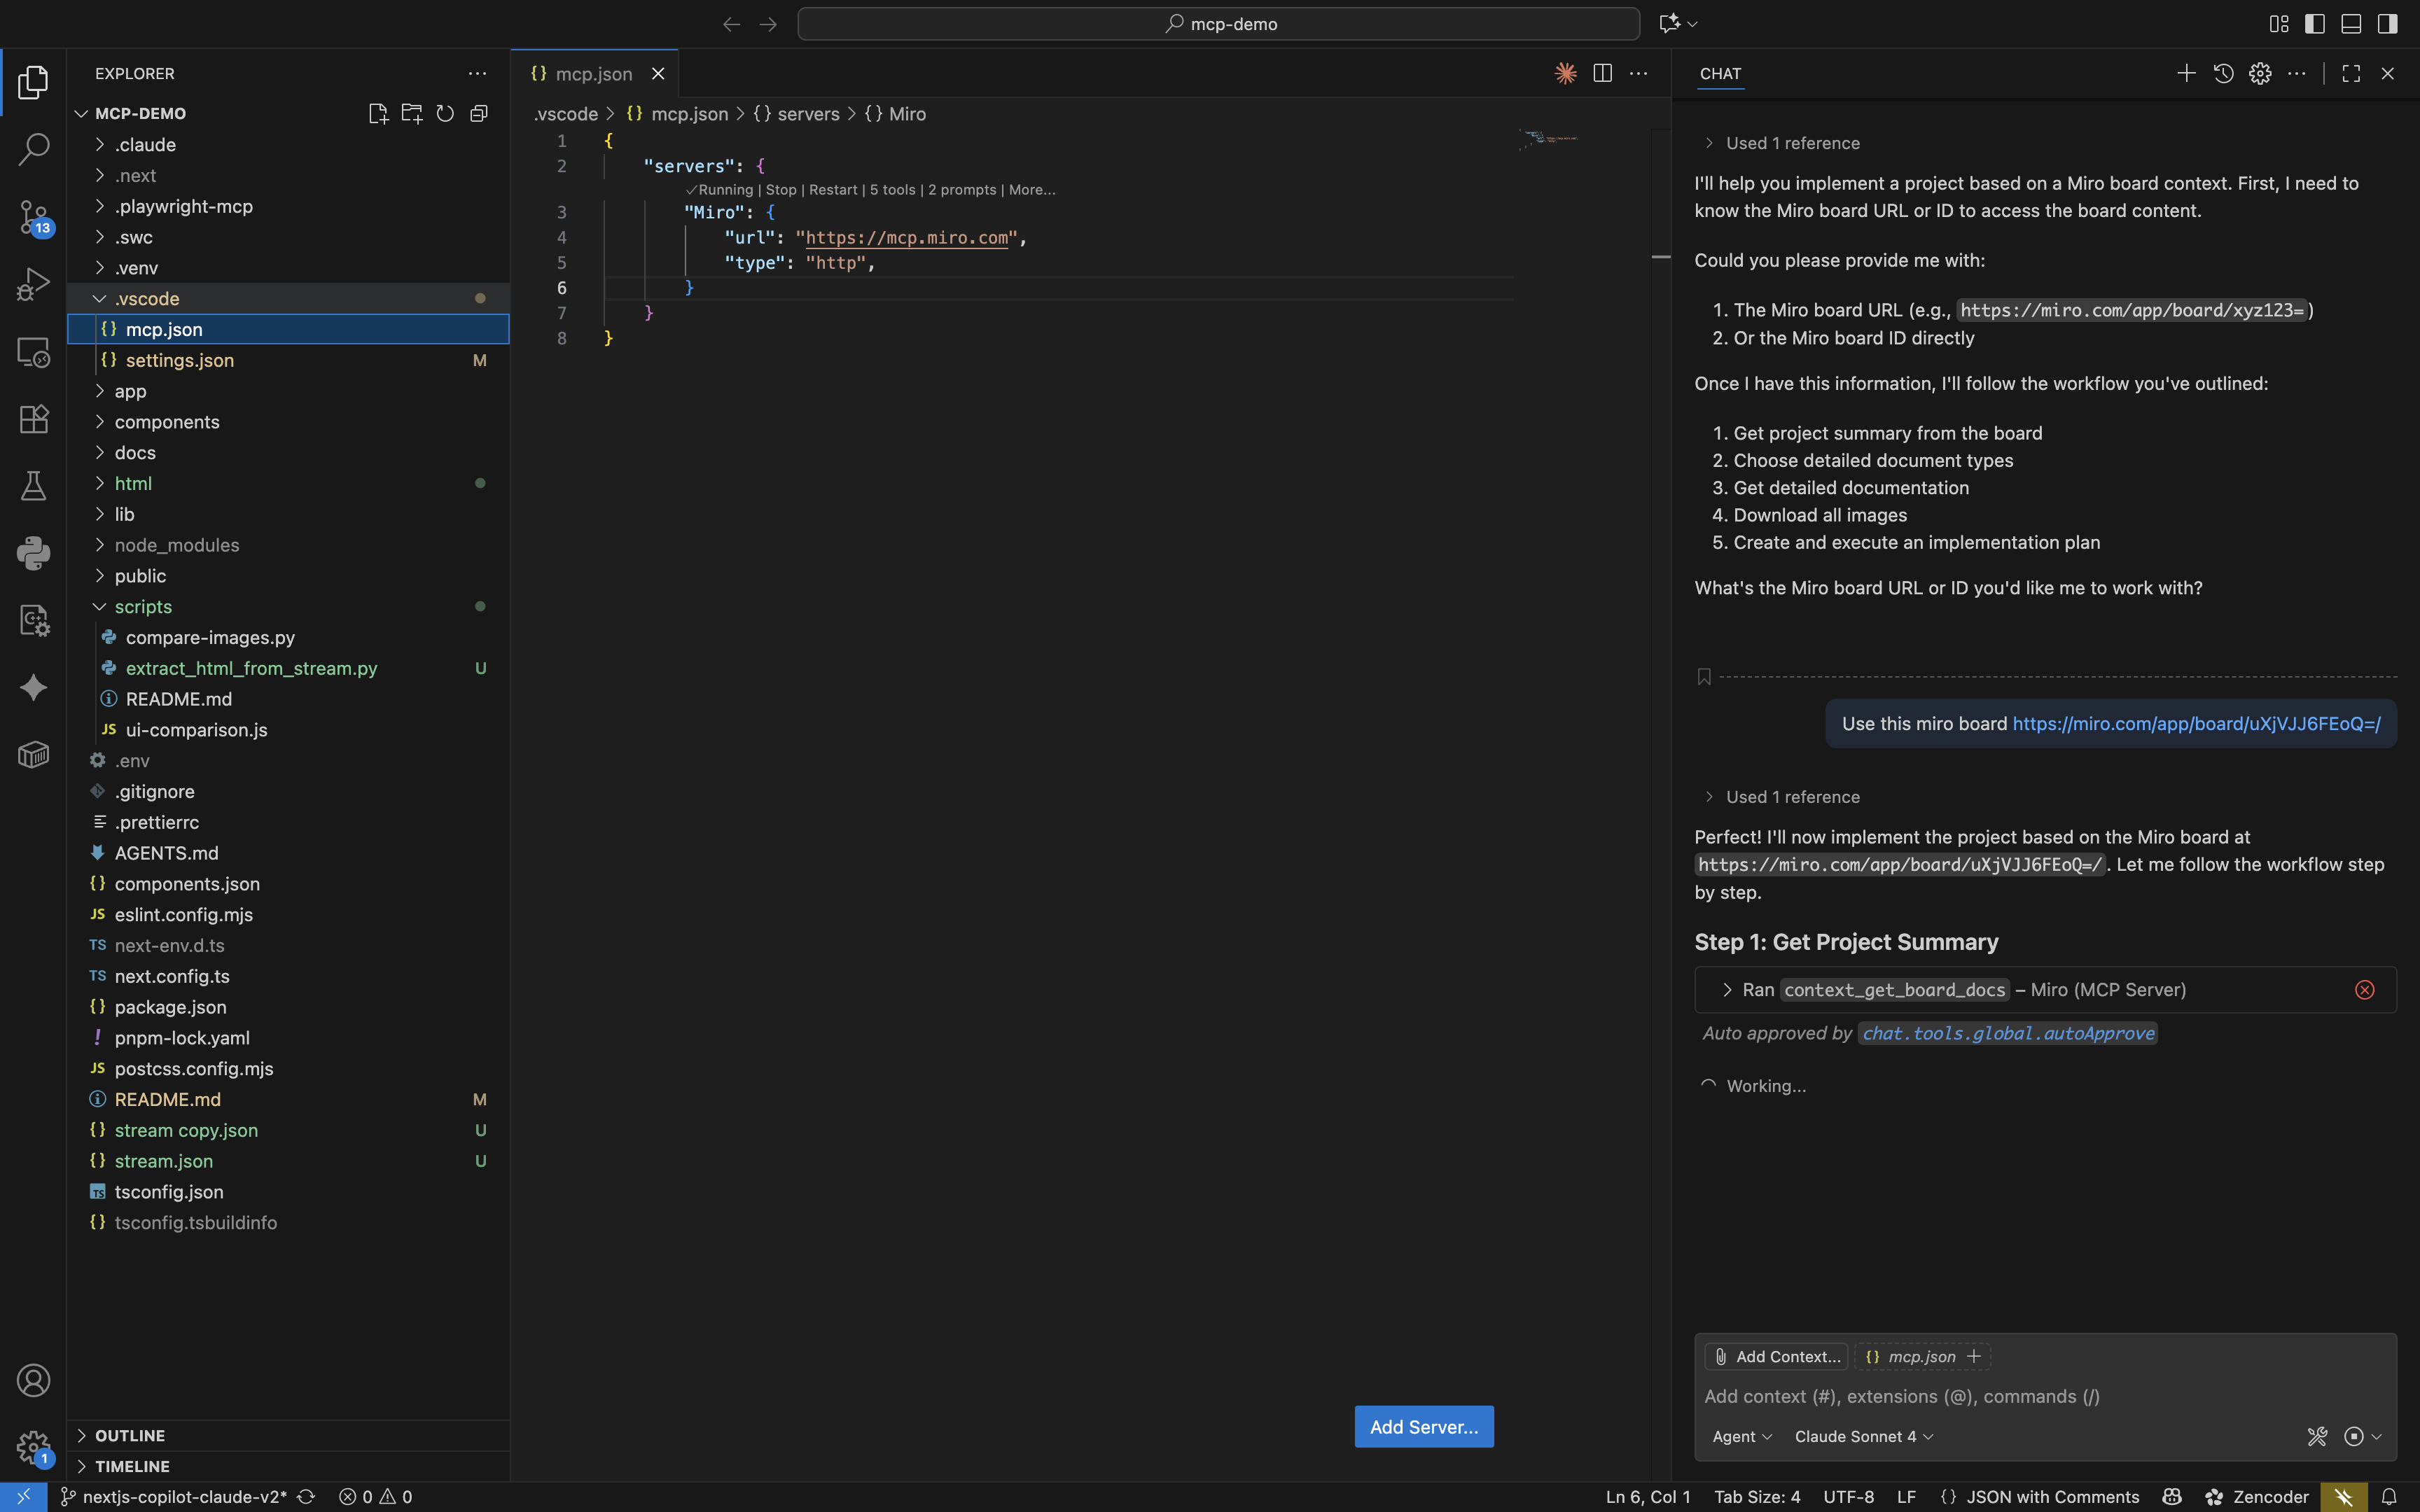Open the Python sidebar icon

33,553
